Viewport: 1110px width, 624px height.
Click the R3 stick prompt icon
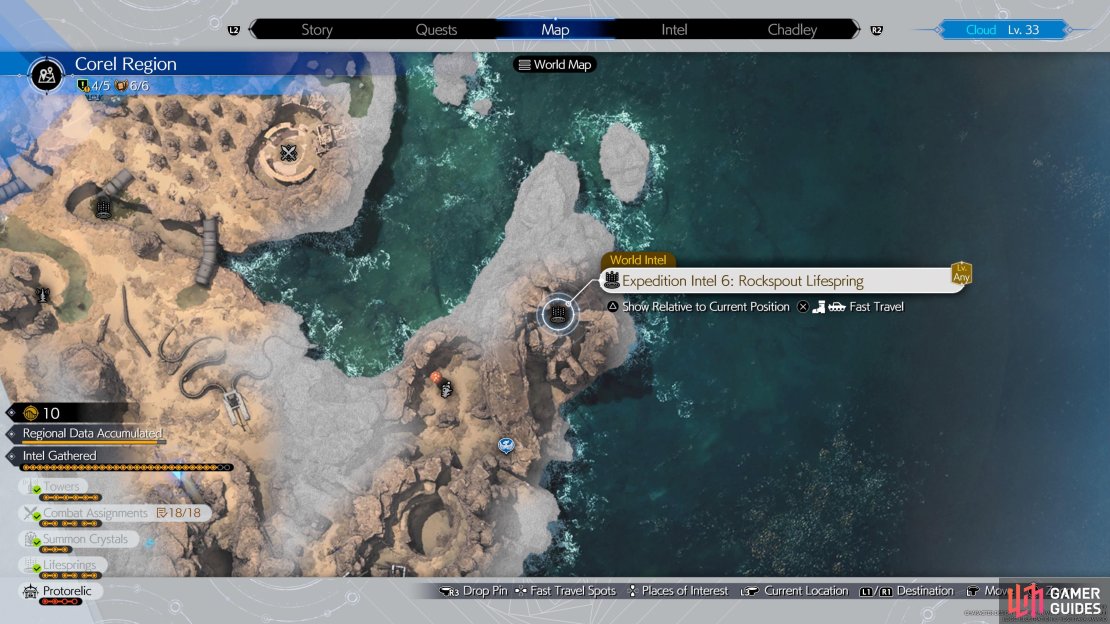[450, 591]
